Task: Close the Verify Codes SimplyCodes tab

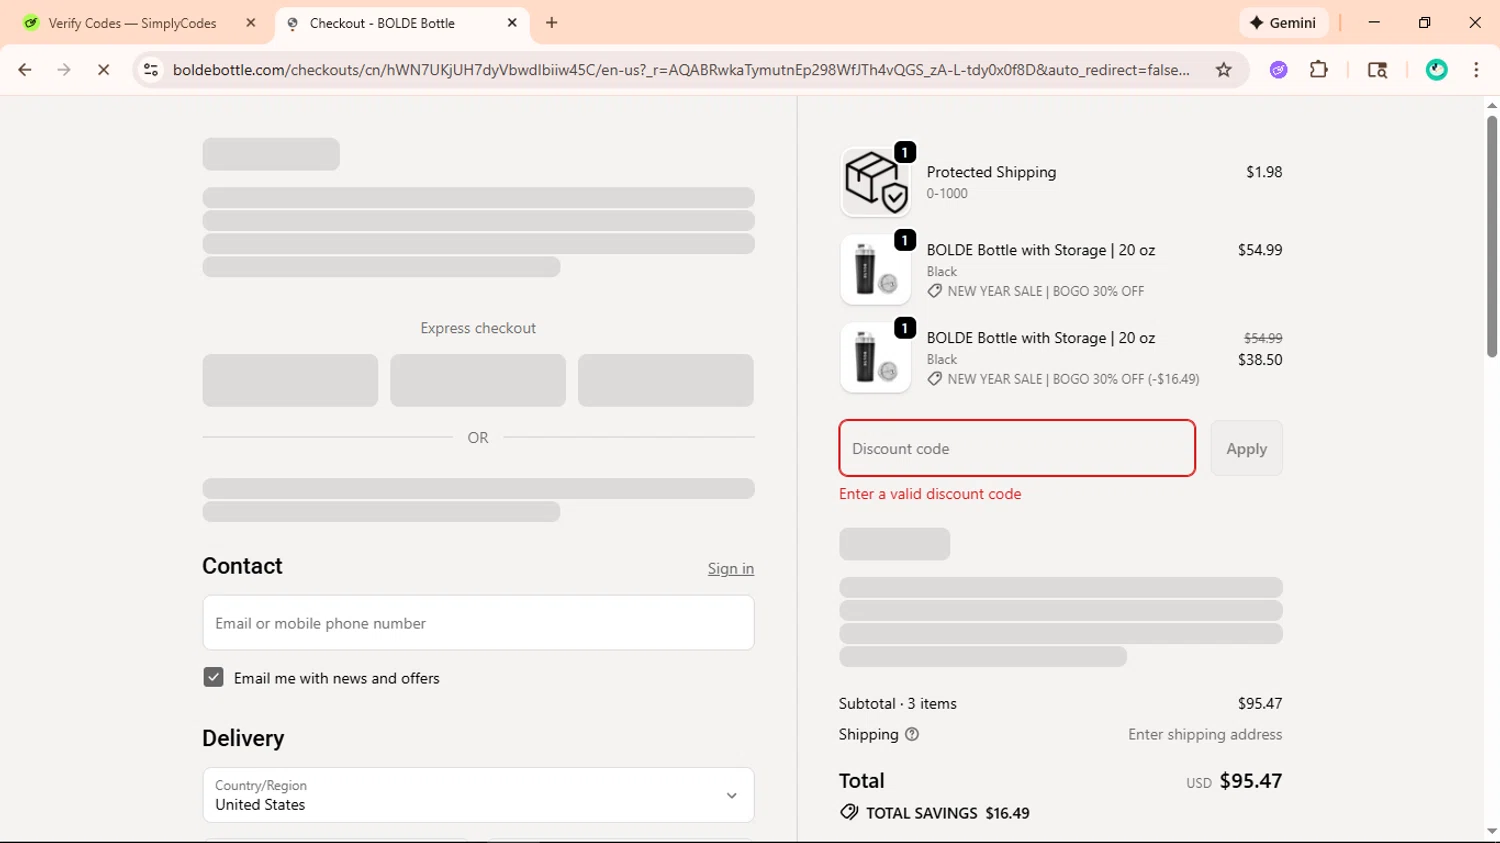Action: (x=251, y=23)
